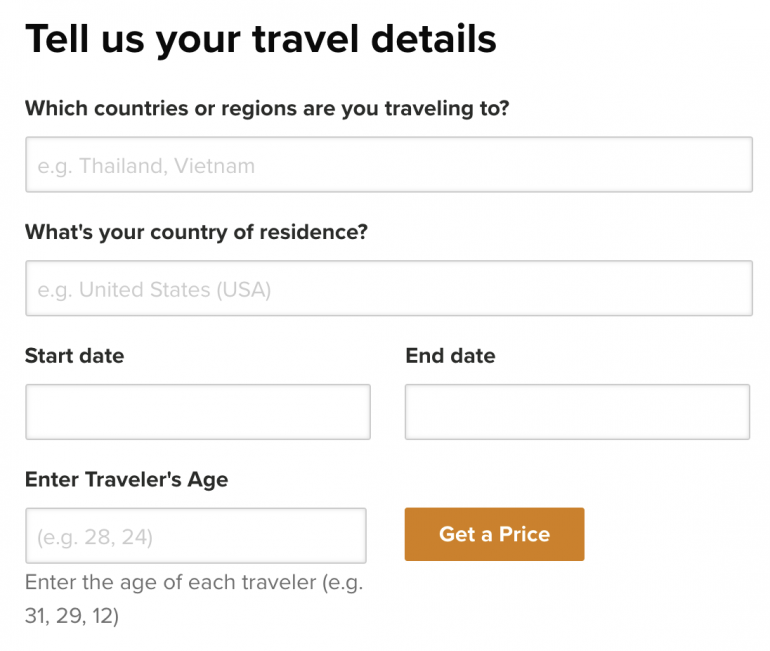Viewport: 770px width, 651px height.
Task: Click the 'Which countries or regions' label
Action: click(x=267, y=108)
